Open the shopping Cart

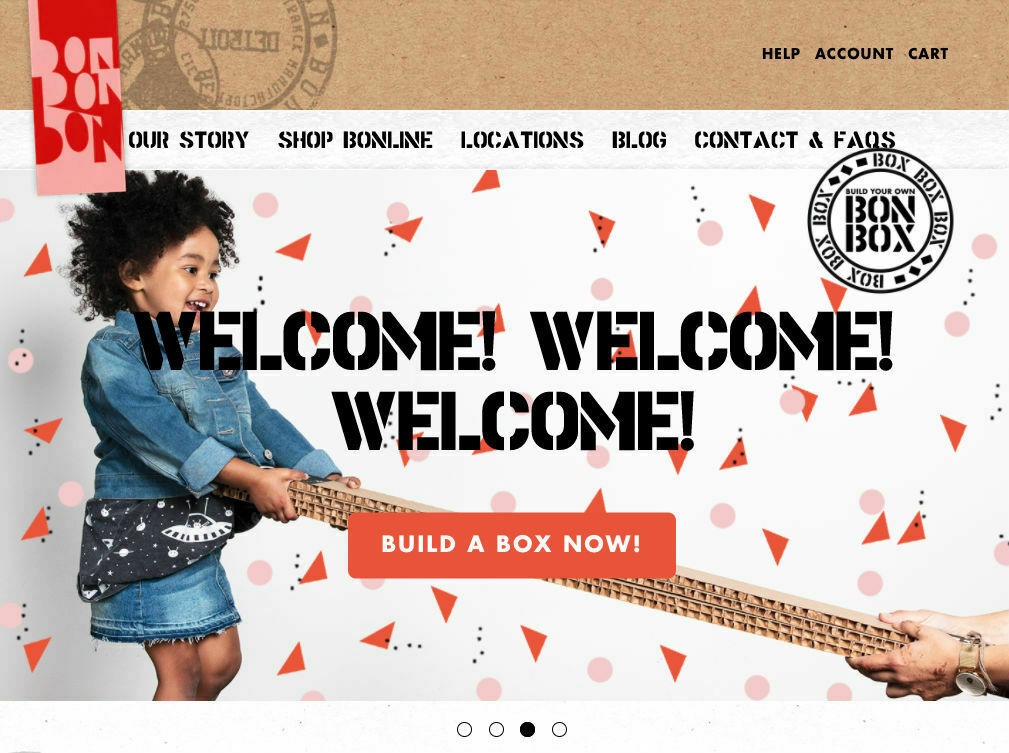tap(928, 53)
